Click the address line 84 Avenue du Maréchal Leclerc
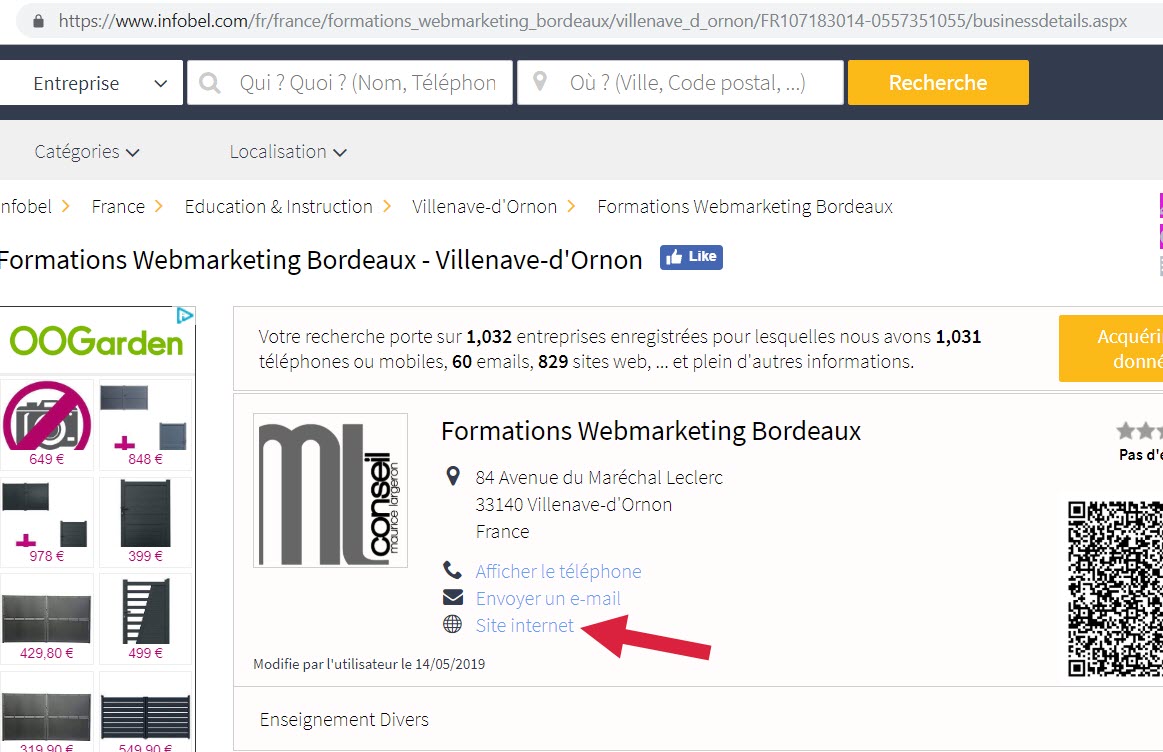1163x752 pixels. [x=599, y=478]
